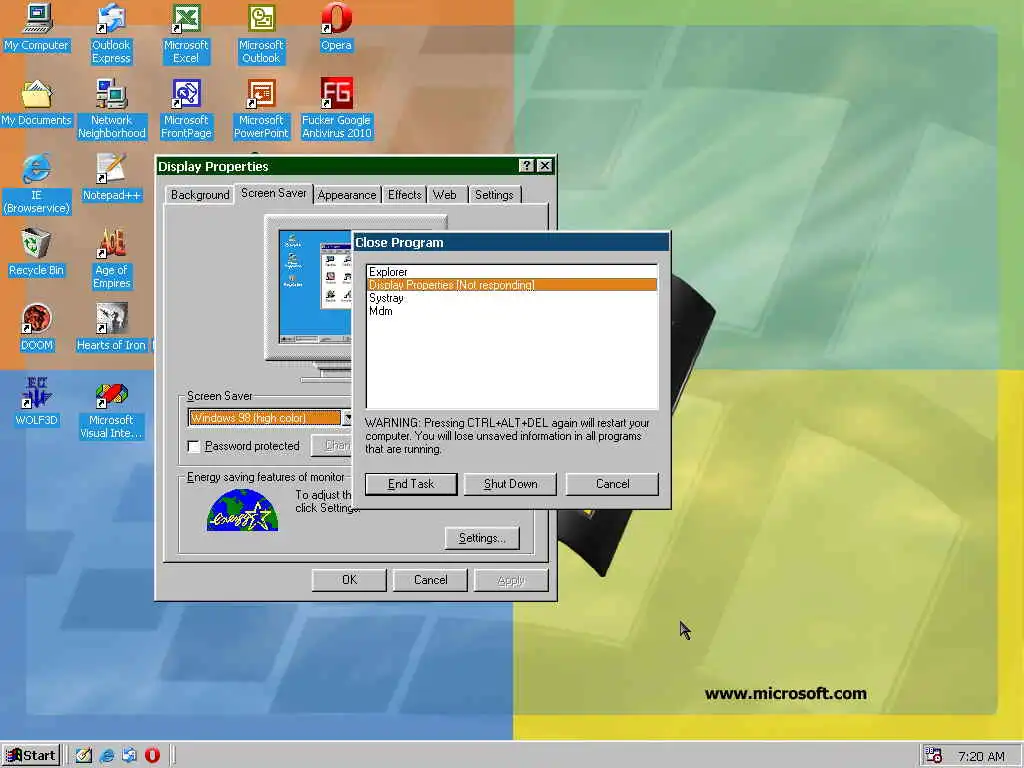The height and width of the screenshot is (768, 1024).
Task: Select Explorer in task list
Action: [512, 272]
